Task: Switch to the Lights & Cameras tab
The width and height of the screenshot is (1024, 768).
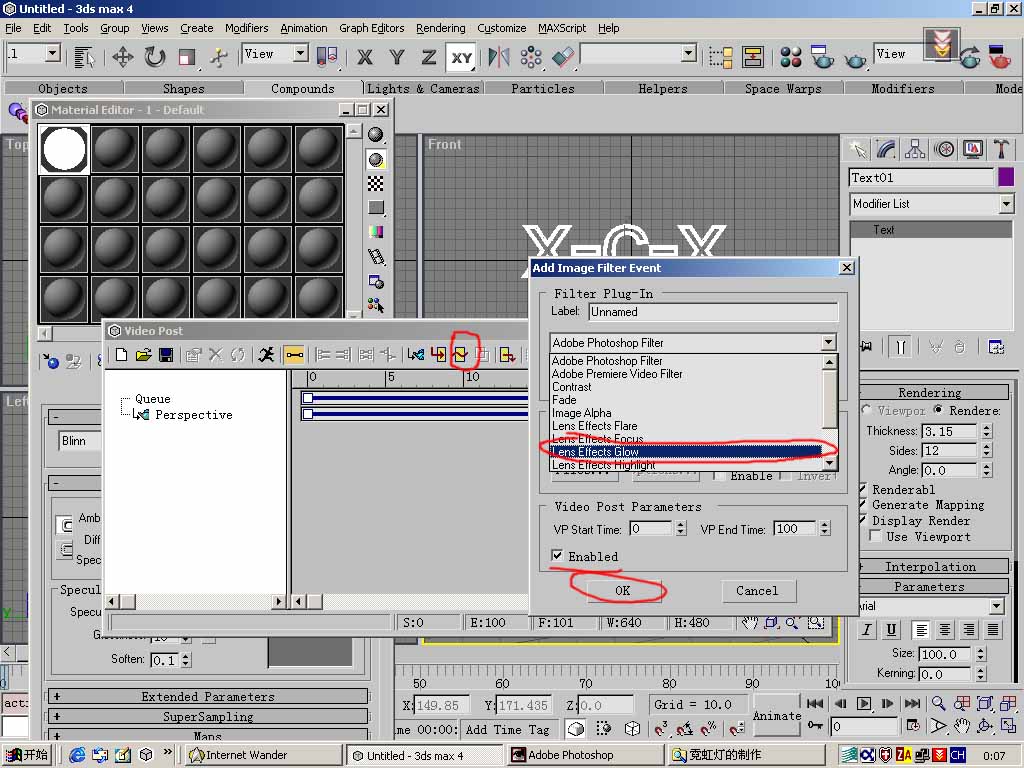Action: pyautogui.click(x=423, y=88)
